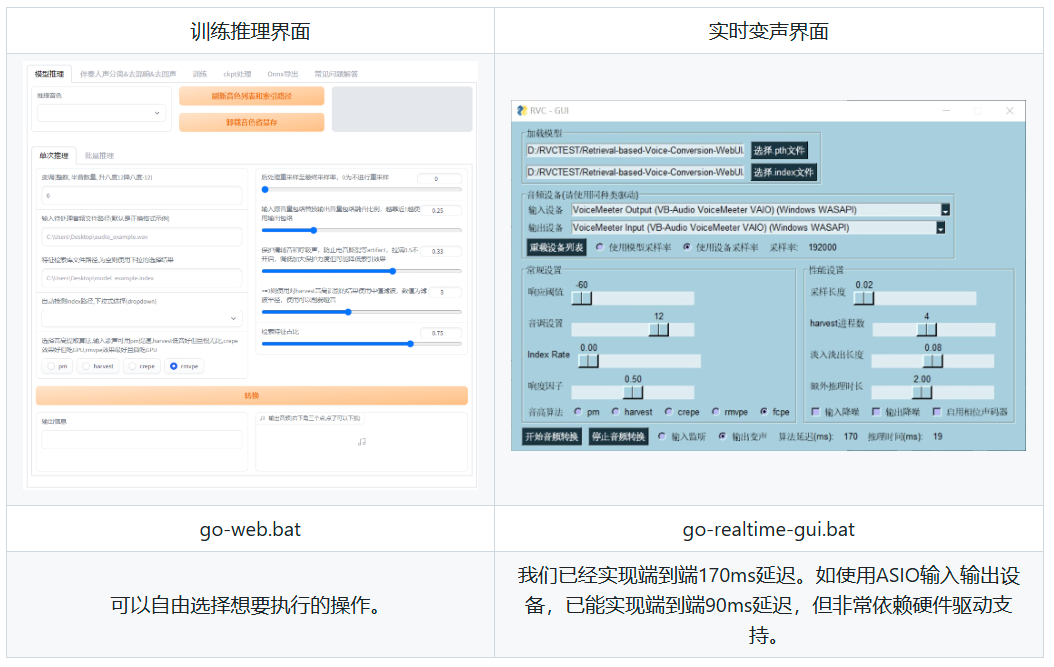Go to the Onnx导出 tab
Image resolution: width=1054 pixels, height=667 pixels.
283,74
